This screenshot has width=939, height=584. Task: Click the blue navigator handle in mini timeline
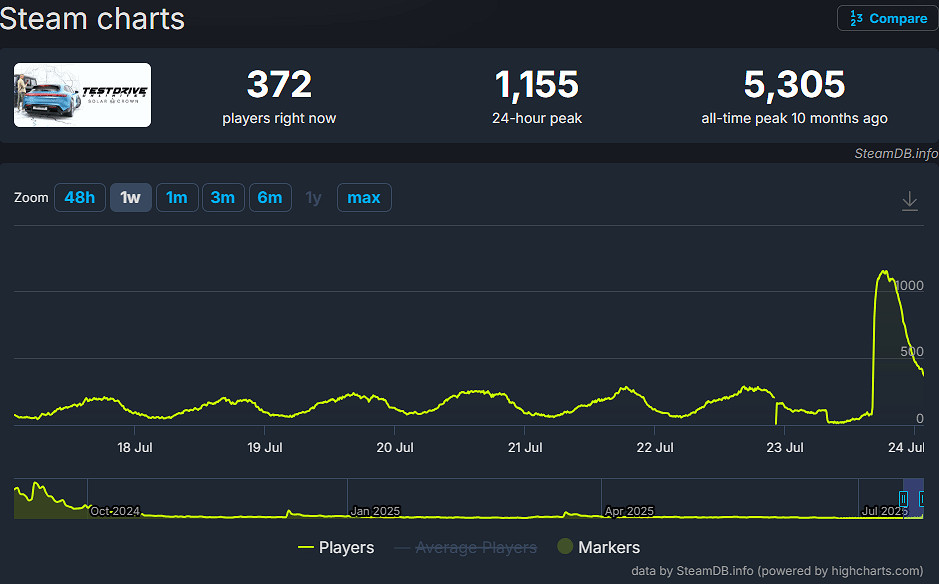903,498
